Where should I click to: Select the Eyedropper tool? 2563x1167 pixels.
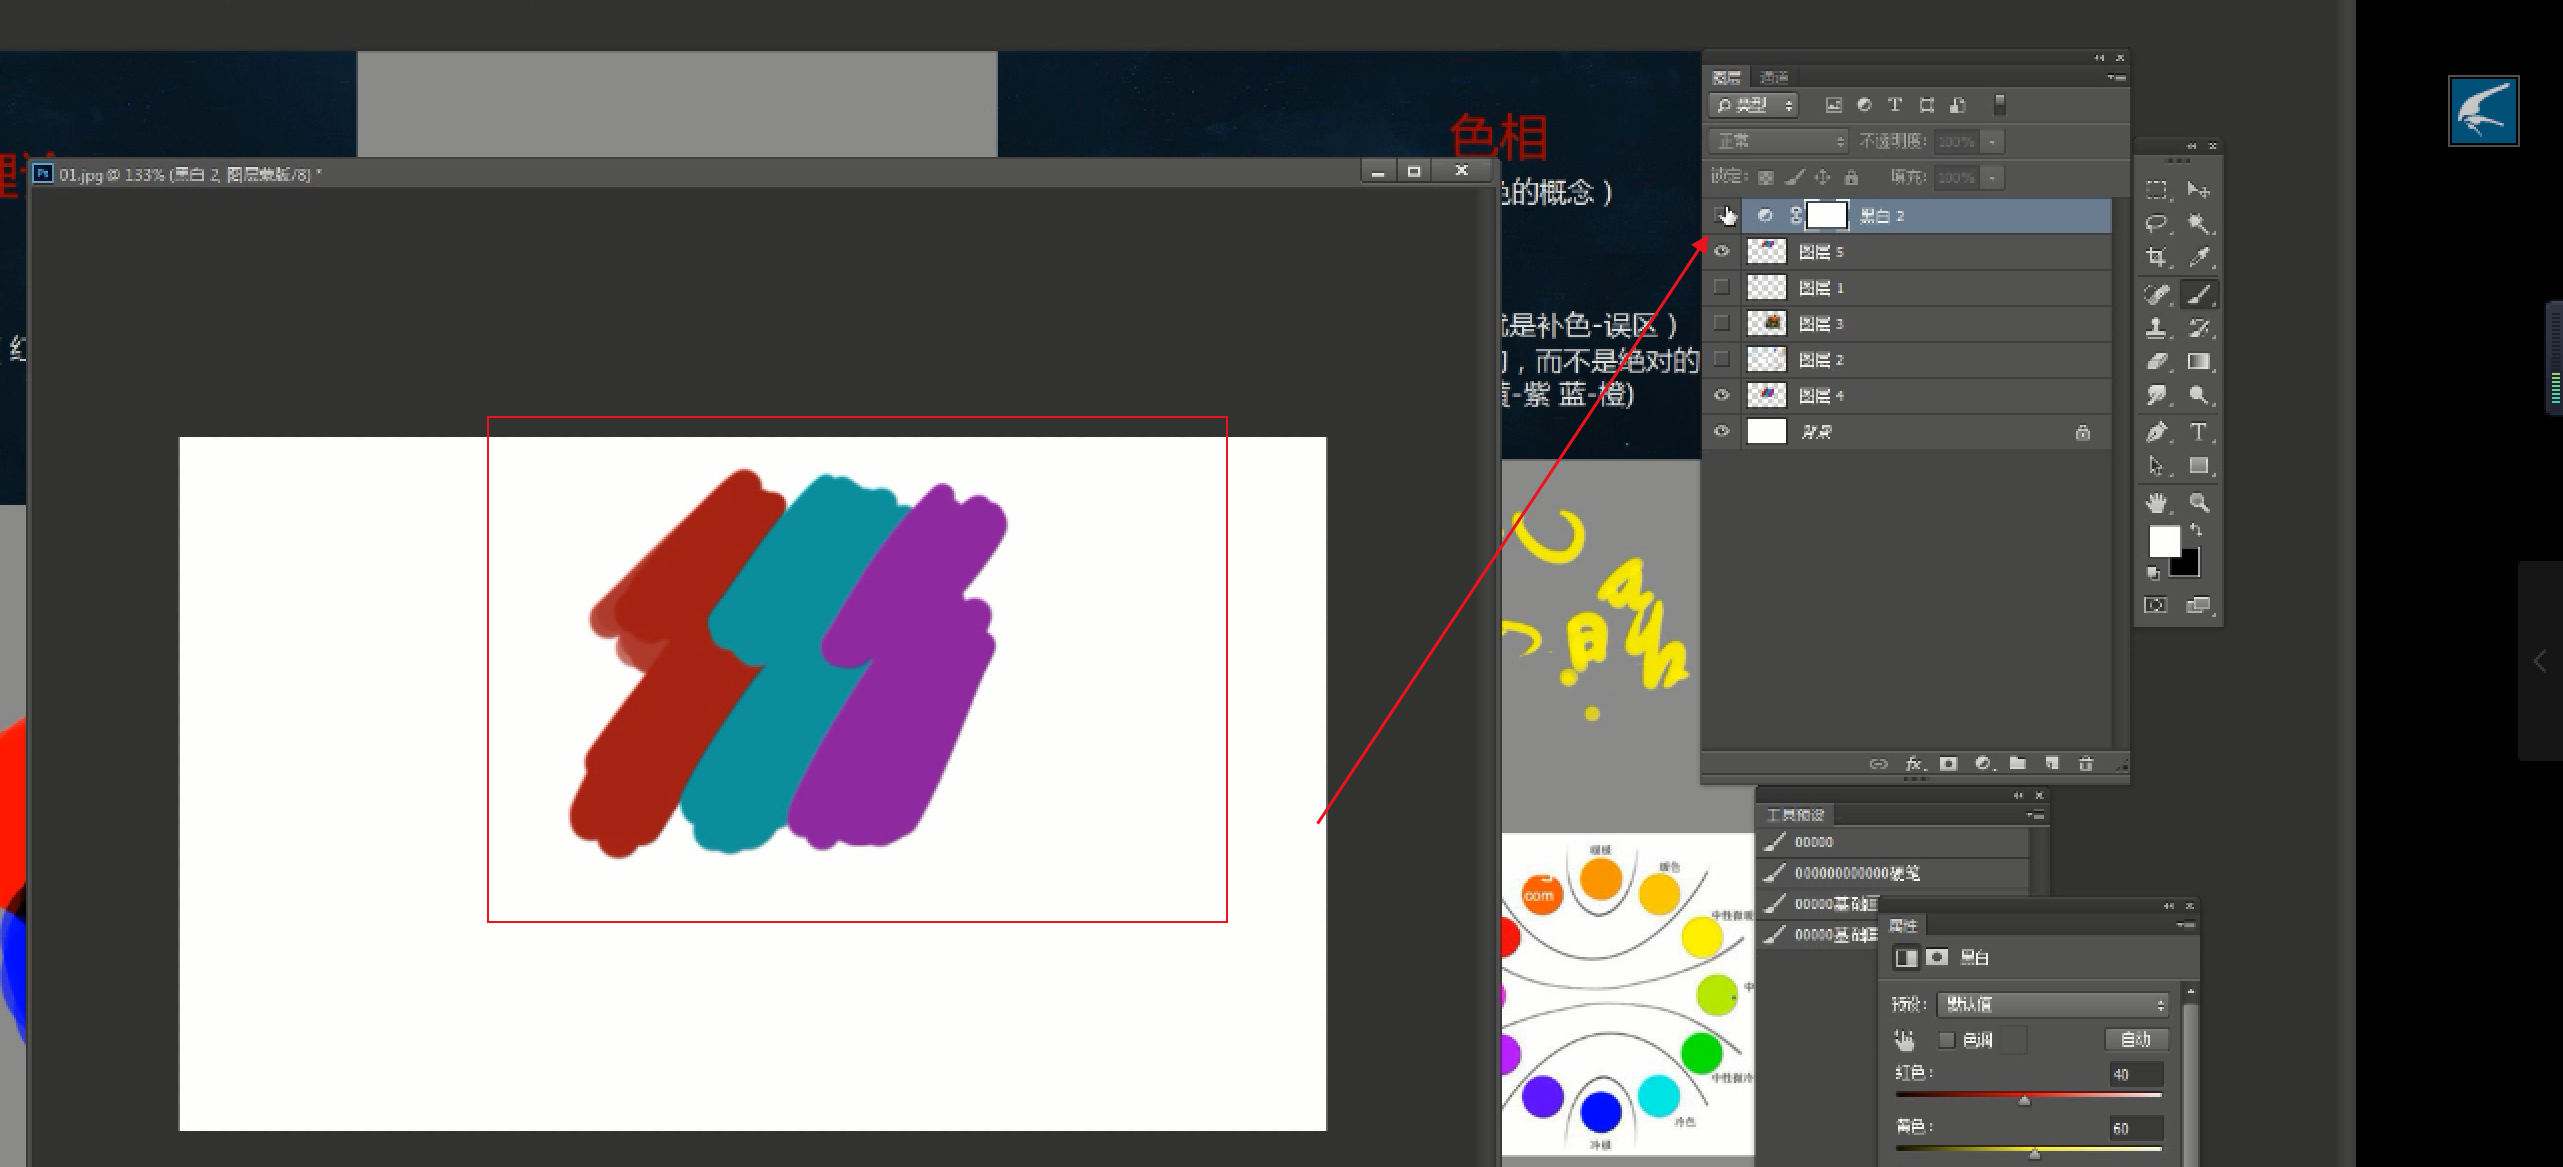(2198, 257)
